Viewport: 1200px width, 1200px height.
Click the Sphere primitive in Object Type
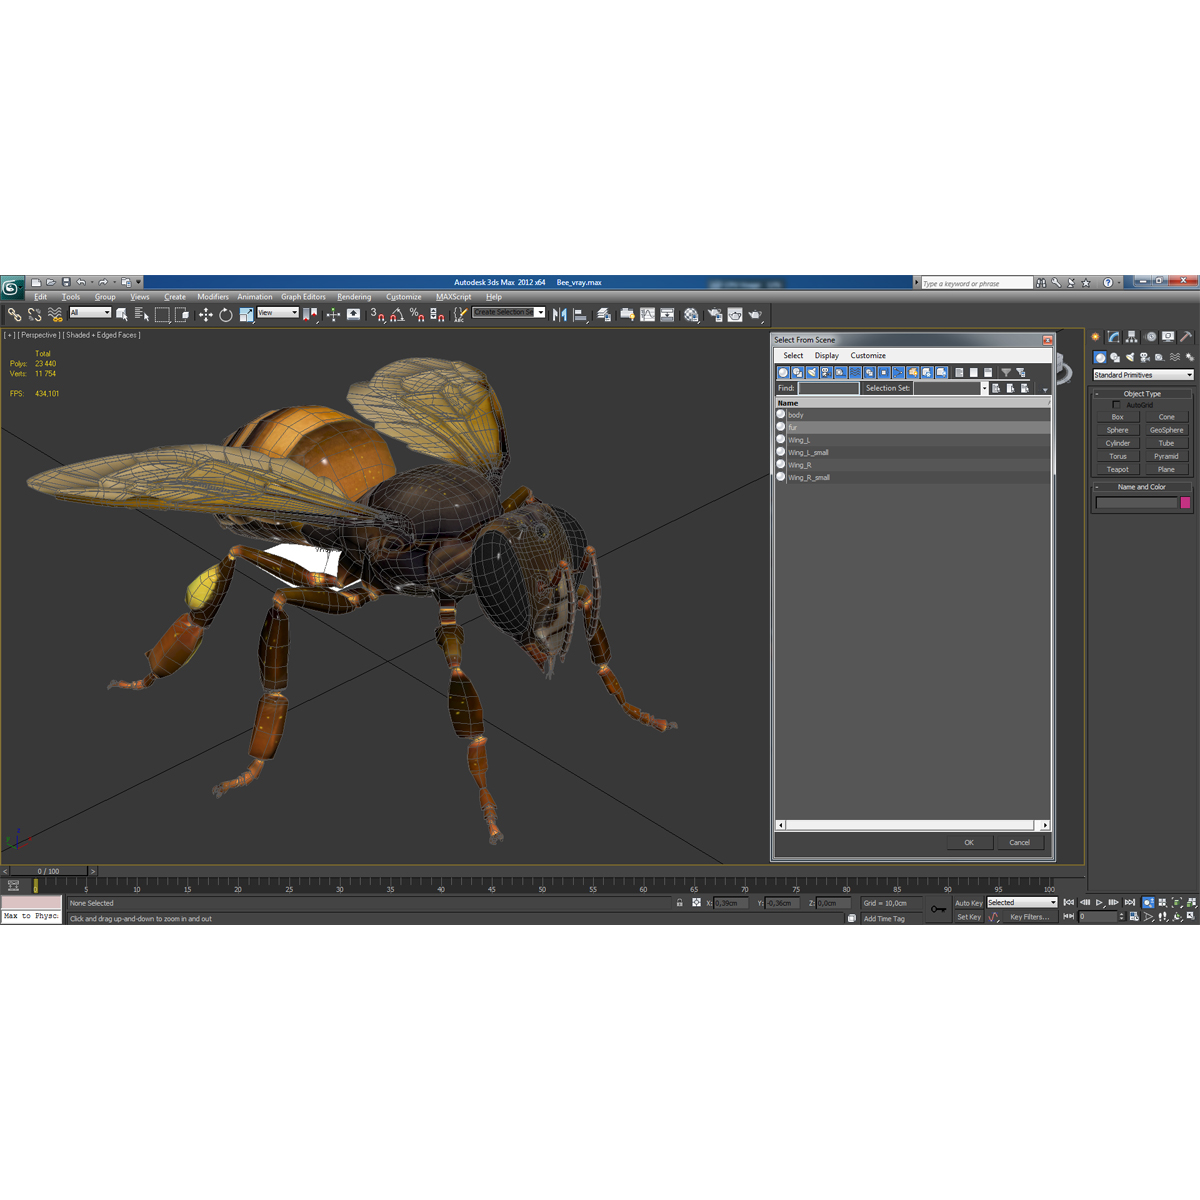[1117, 429]
